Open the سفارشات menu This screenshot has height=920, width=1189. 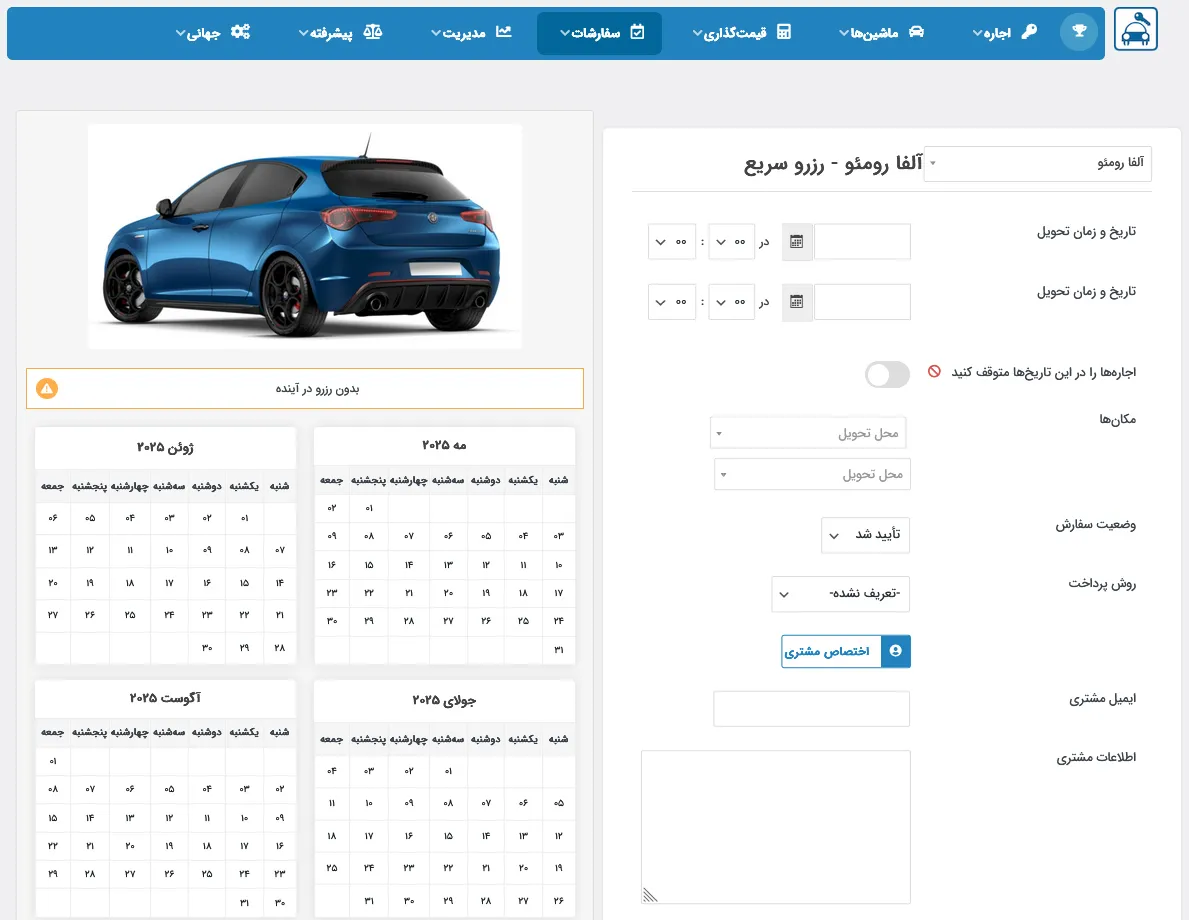[599, 33]
